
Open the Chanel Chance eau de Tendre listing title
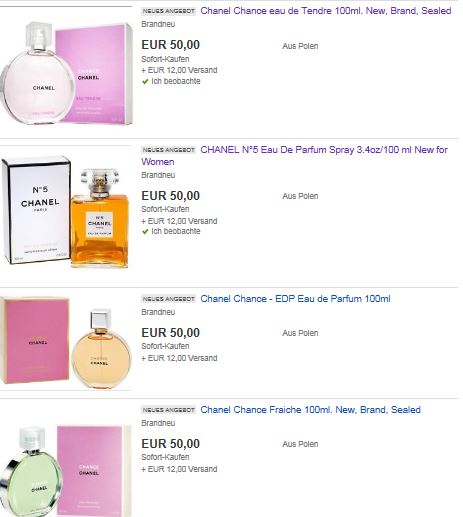(x=326, y=11)
